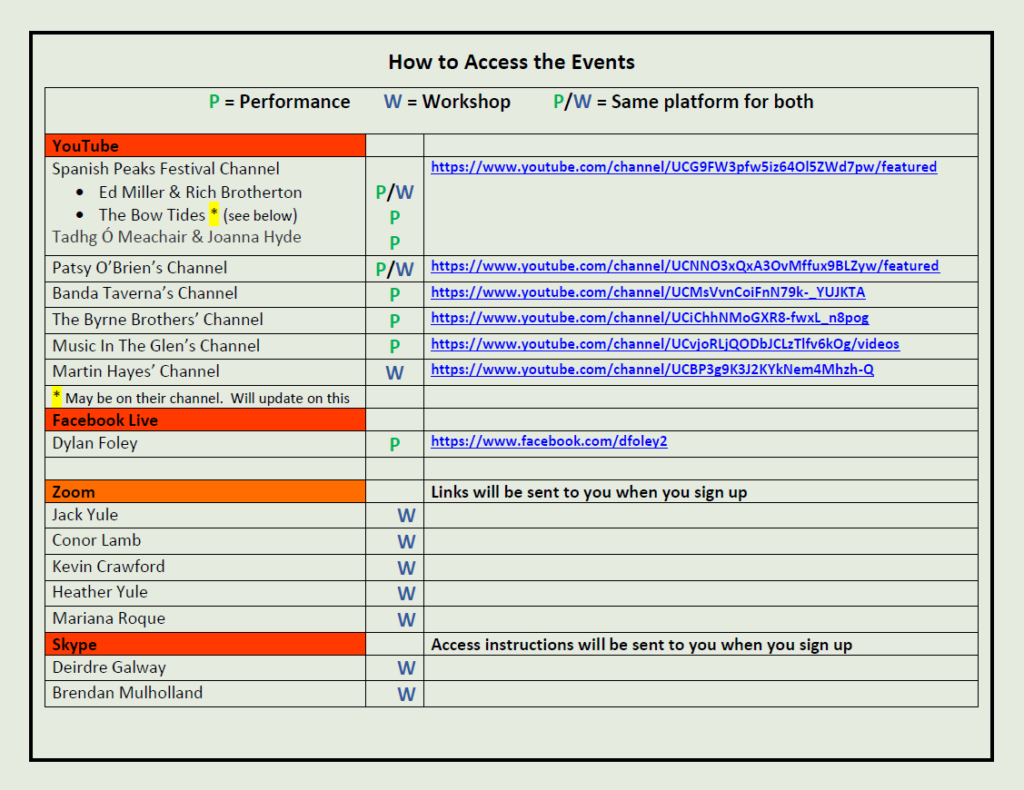The height and width of the screenshot is (790, 1024).
Task: Click the P marker in Dylan Foley's row
Action: pyautogui.click(x=394, y=445)
